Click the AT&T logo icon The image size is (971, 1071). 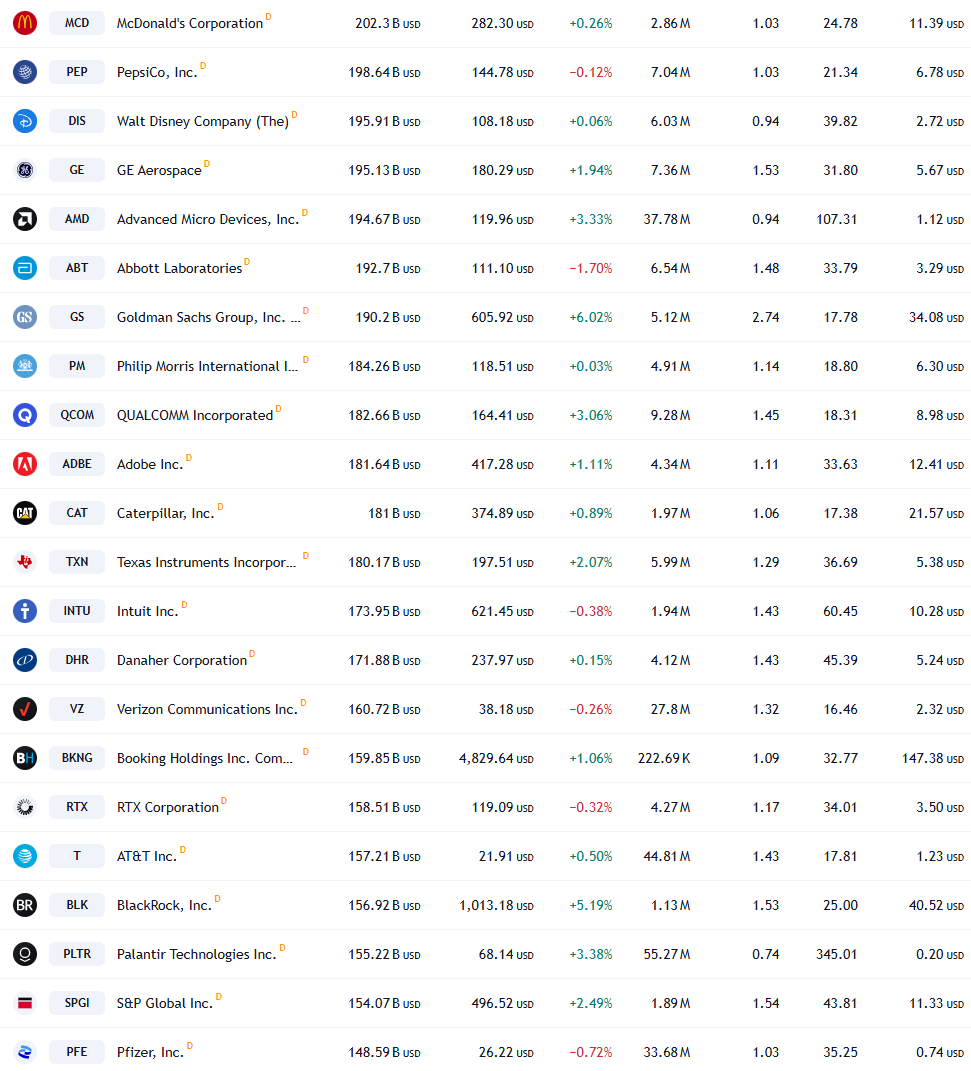pos(25,856)
